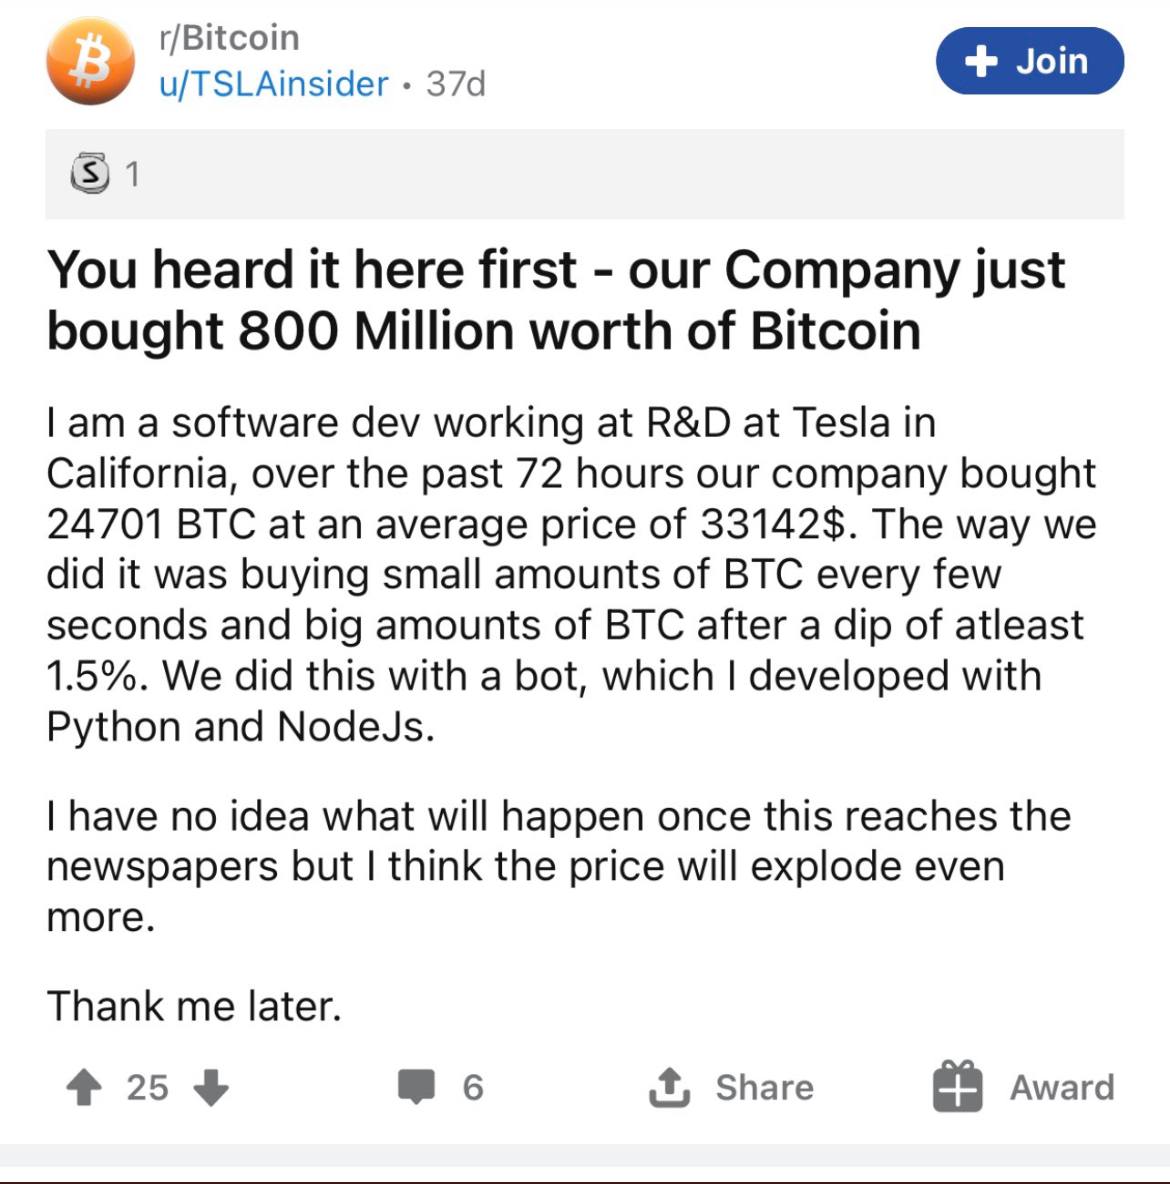The width and height of the screenshot is (1170, 1184).
Task: Click the share upload arrow icon
Action: coord(668,1087)
